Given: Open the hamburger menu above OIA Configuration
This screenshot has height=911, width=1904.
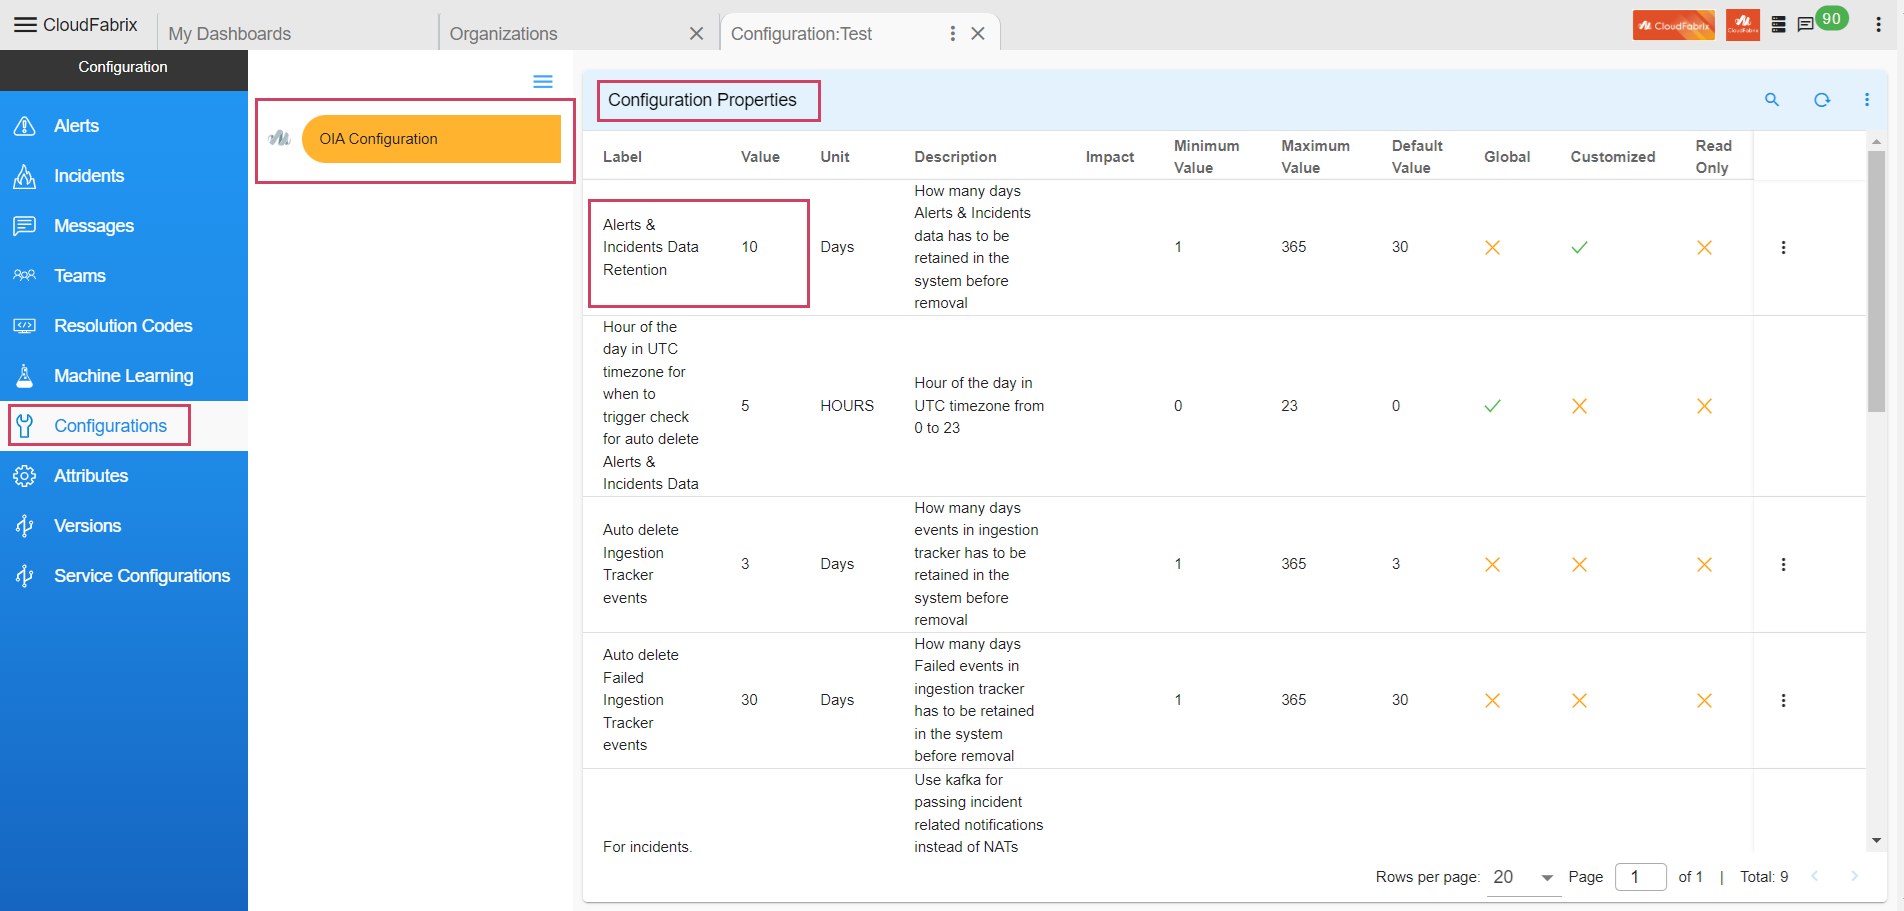Looking at the screenshot, I should tap(543, 81).
